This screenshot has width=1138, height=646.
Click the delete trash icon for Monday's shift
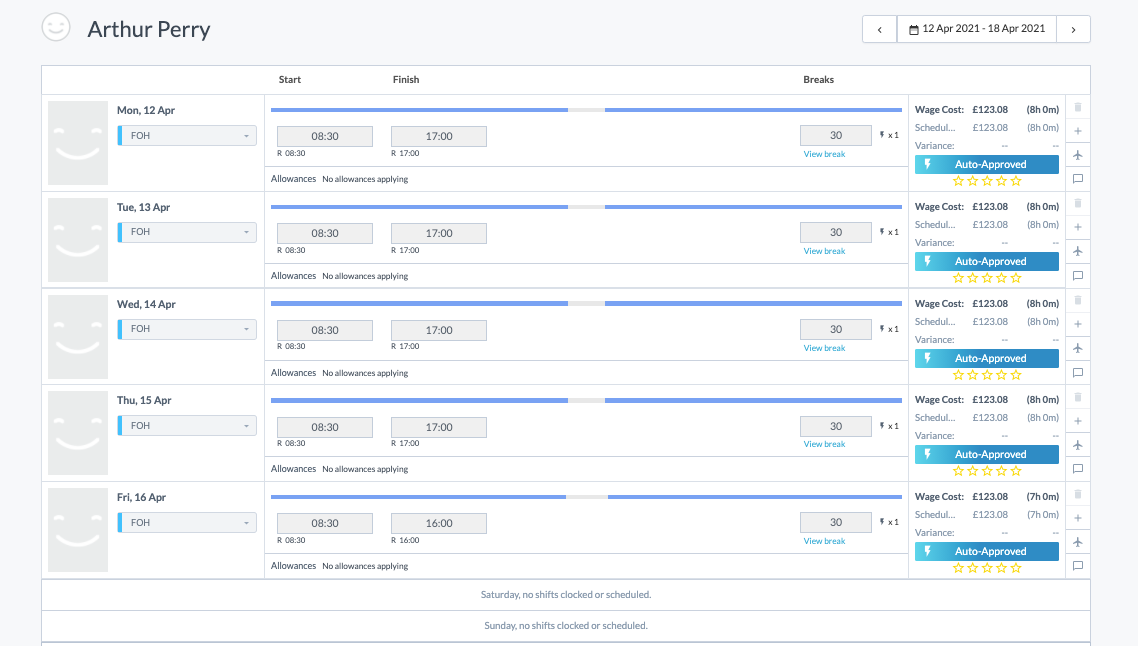click(1077, 107)
